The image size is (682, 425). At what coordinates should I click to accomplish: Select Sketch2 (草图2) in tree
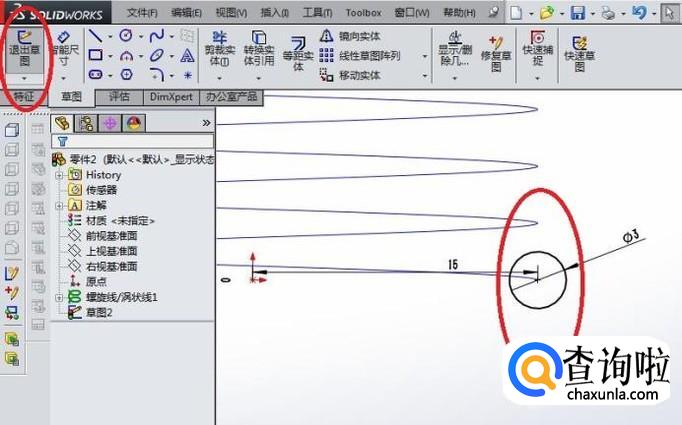click(x=90, y=312)
